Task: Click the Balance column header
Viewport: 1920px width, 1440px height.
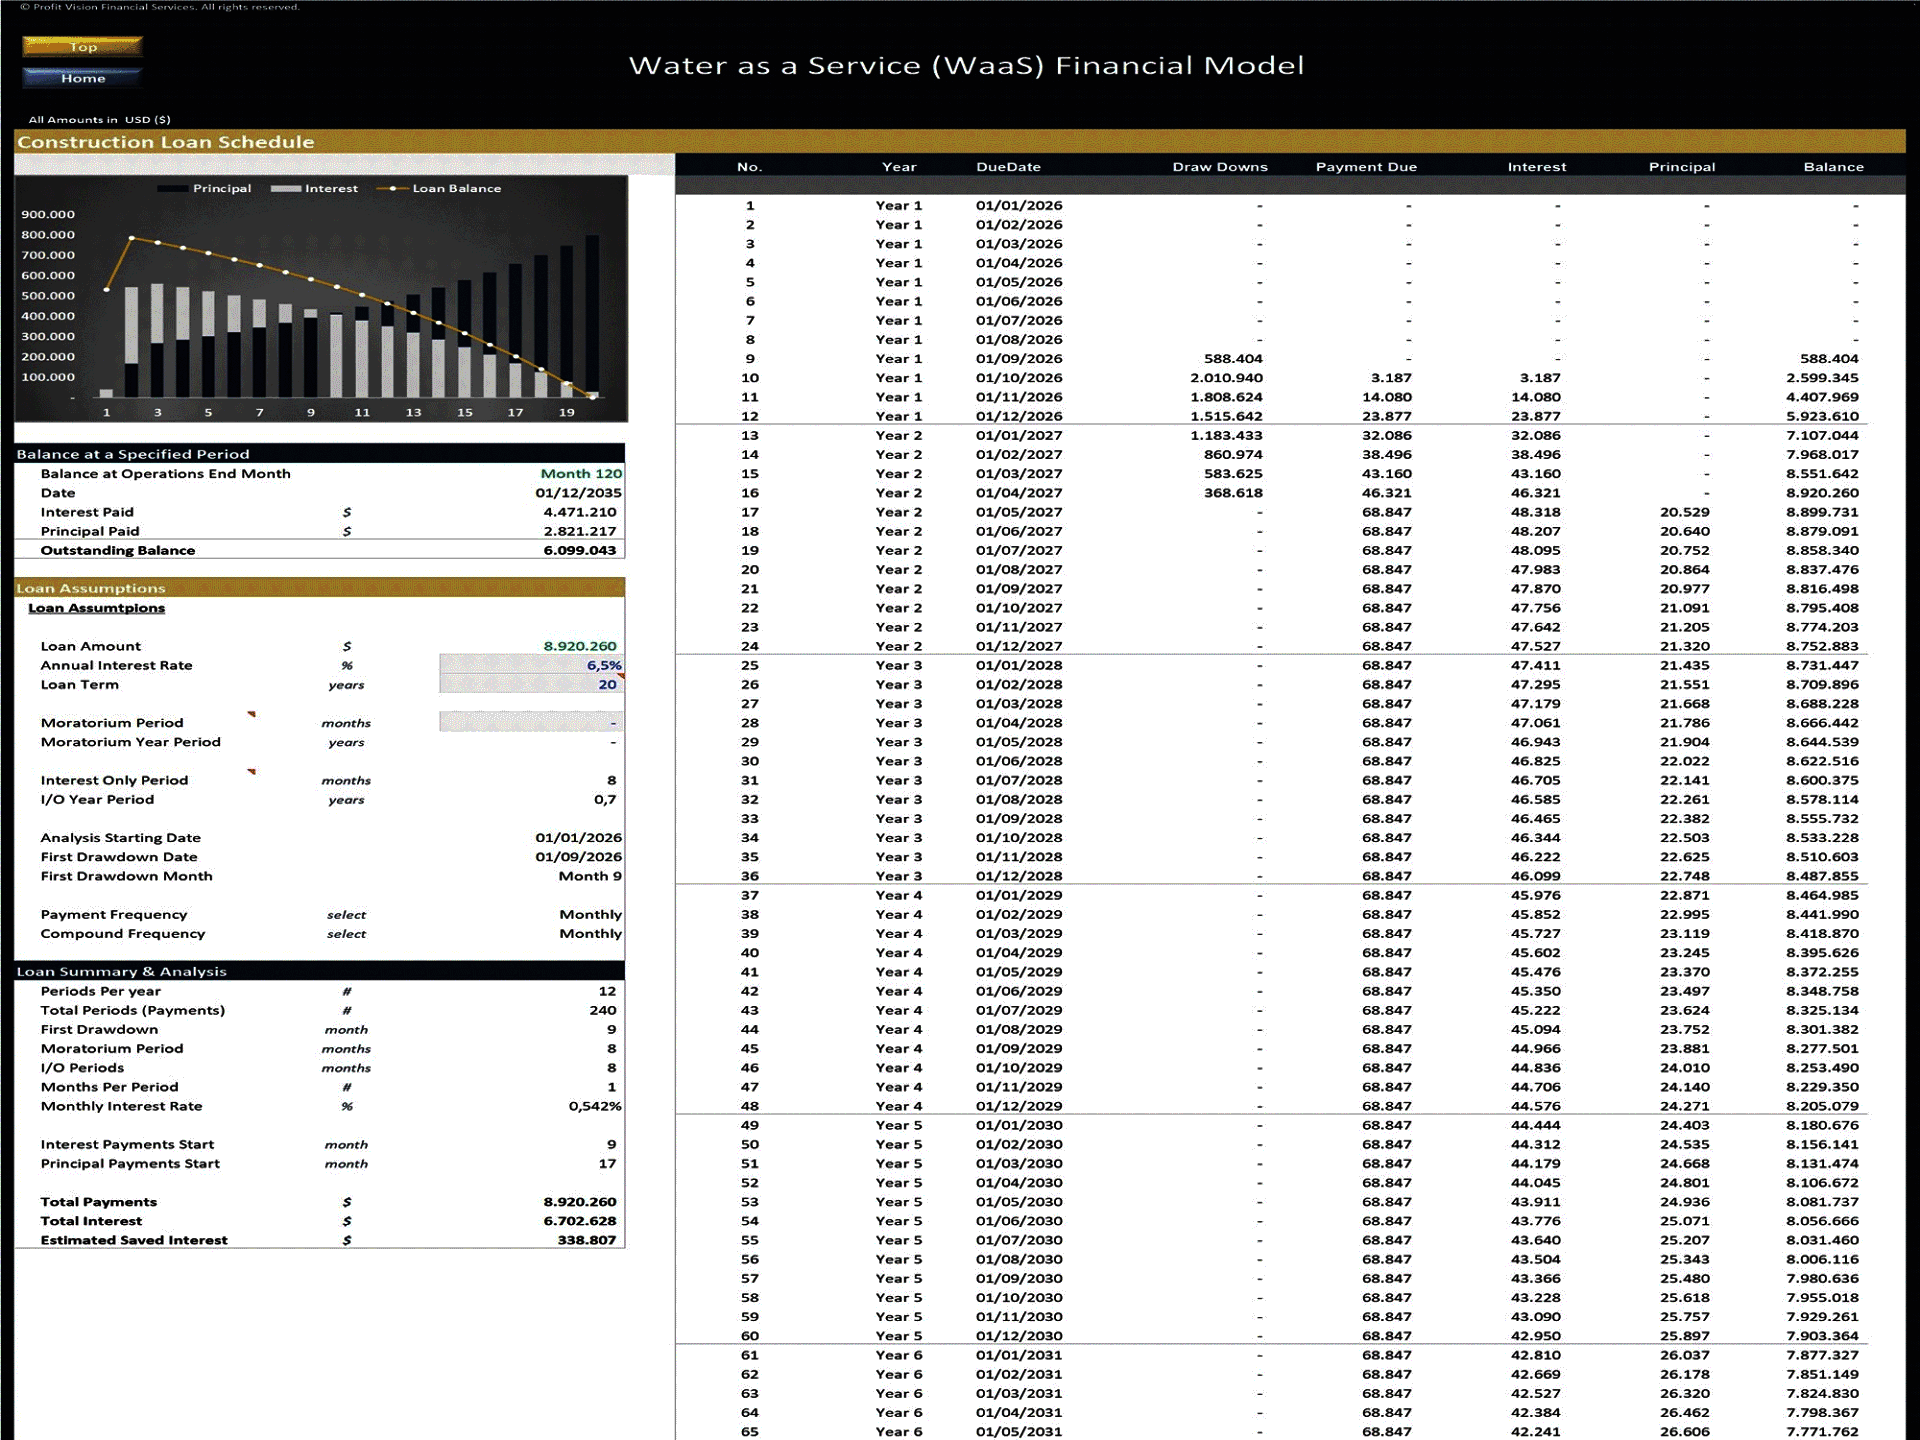Action: [x=1833, y=167]
